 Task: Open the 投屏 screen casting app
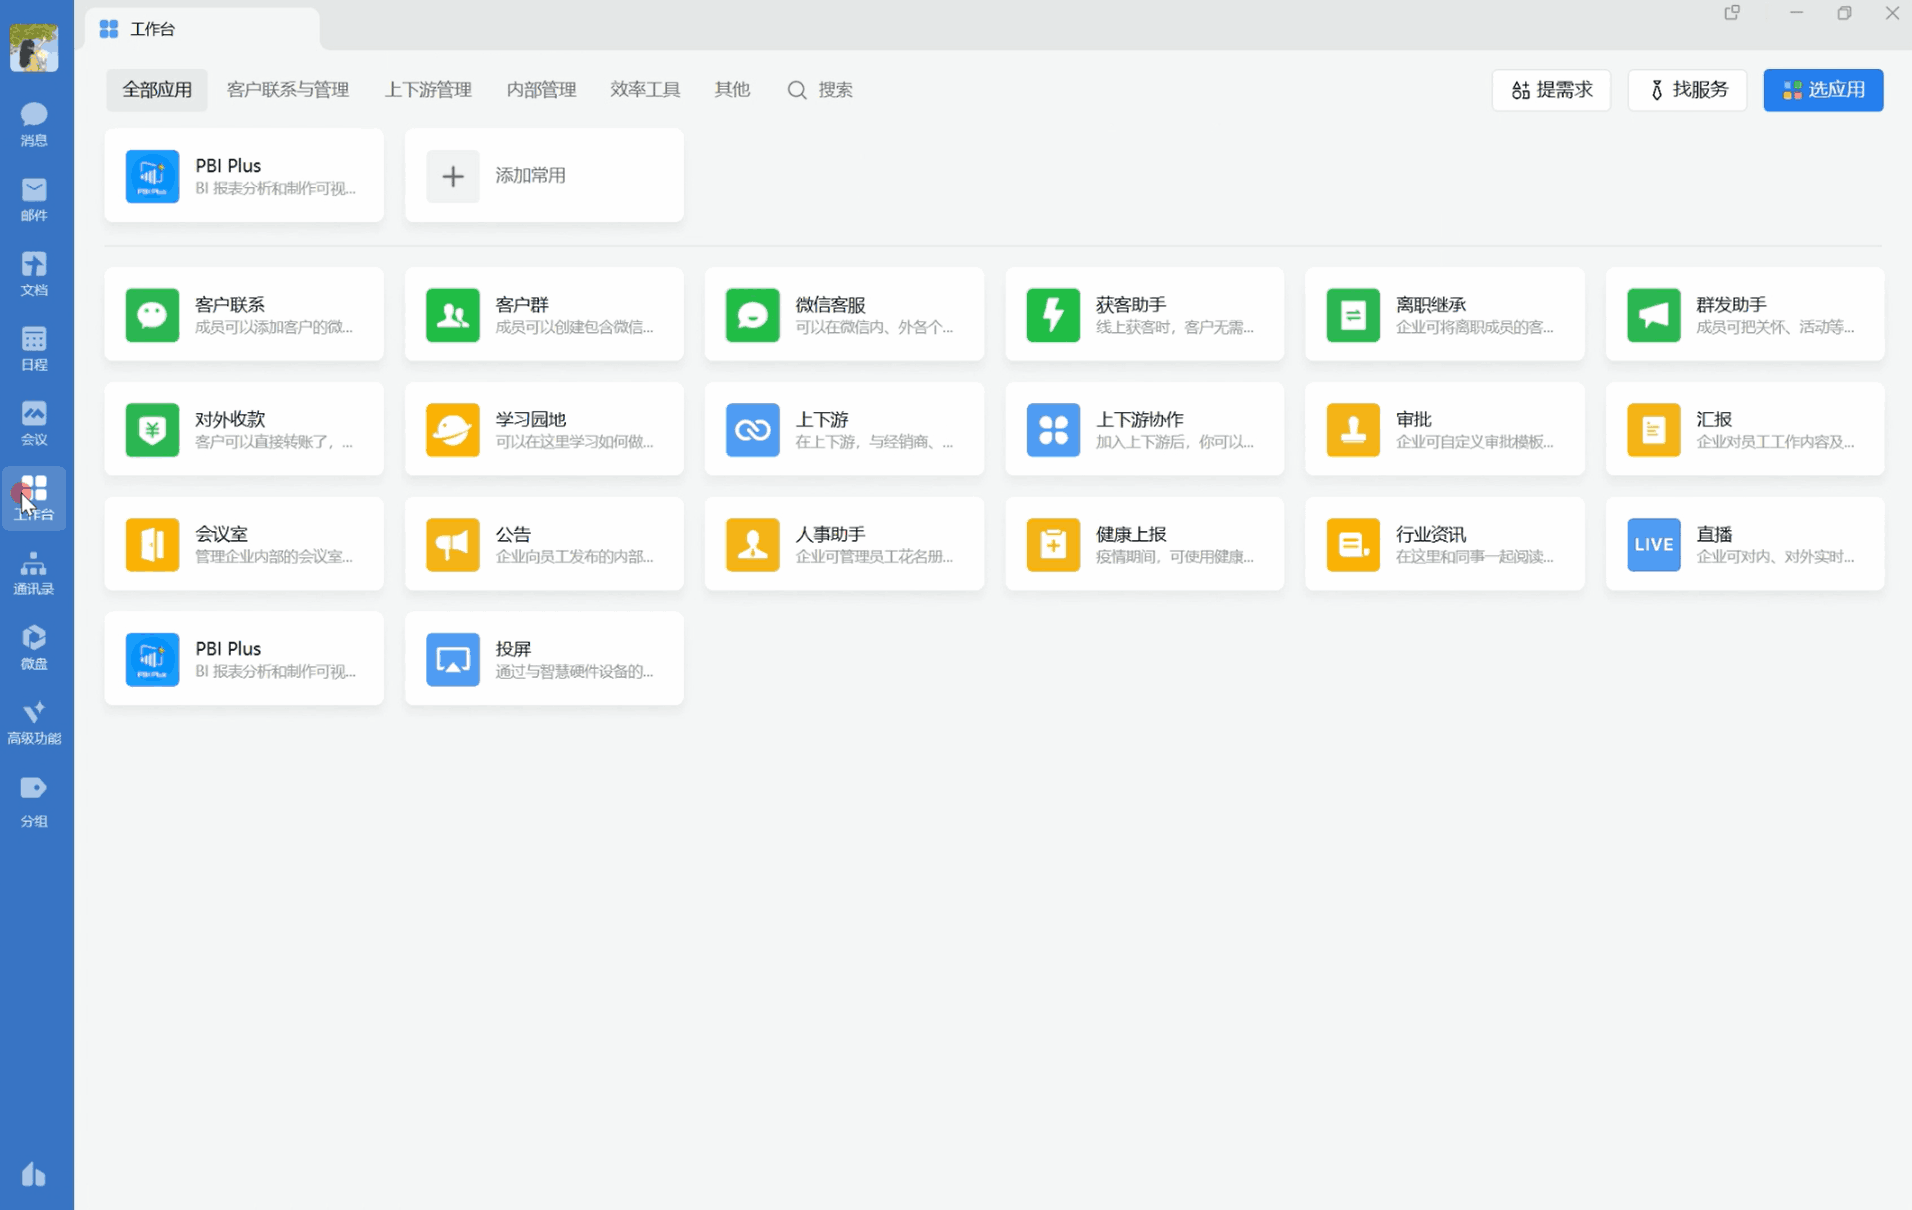click(544, 659)
